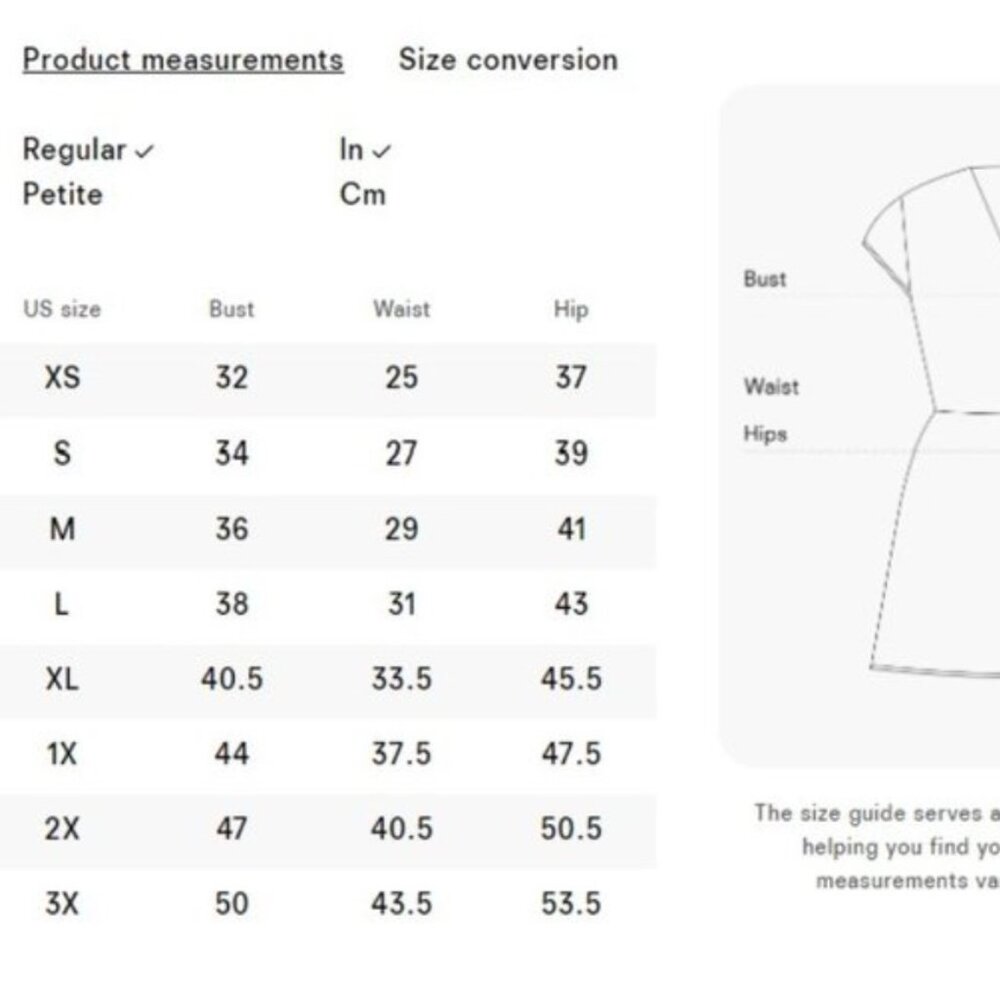Select the XS size row
This screenshot has width=1000, height=1000.
(x=62, y=378)
